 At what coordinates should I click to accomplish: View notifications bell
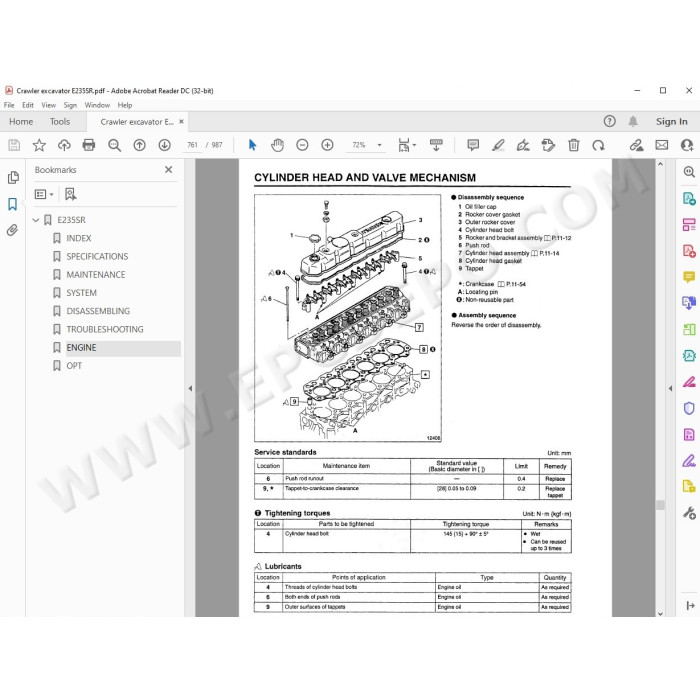(x=633, y=121)
